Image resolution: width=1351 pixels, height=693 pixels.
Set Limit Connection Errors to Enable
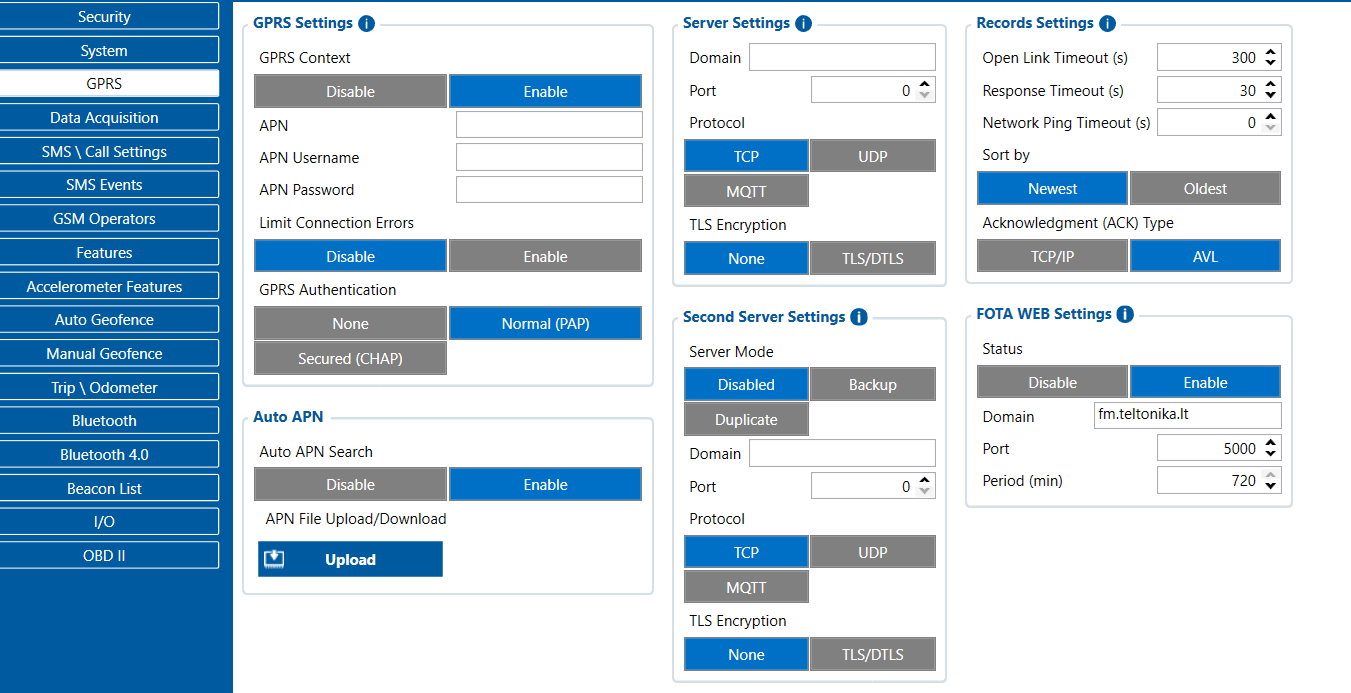545,256
